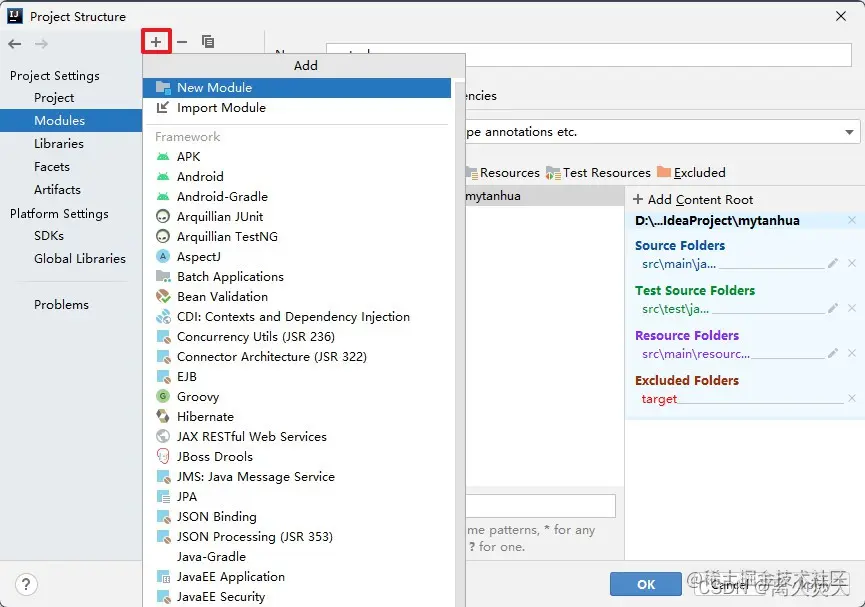
Task: Click the Arquillian TestNG icon
Action: click(x=163, y=237)
